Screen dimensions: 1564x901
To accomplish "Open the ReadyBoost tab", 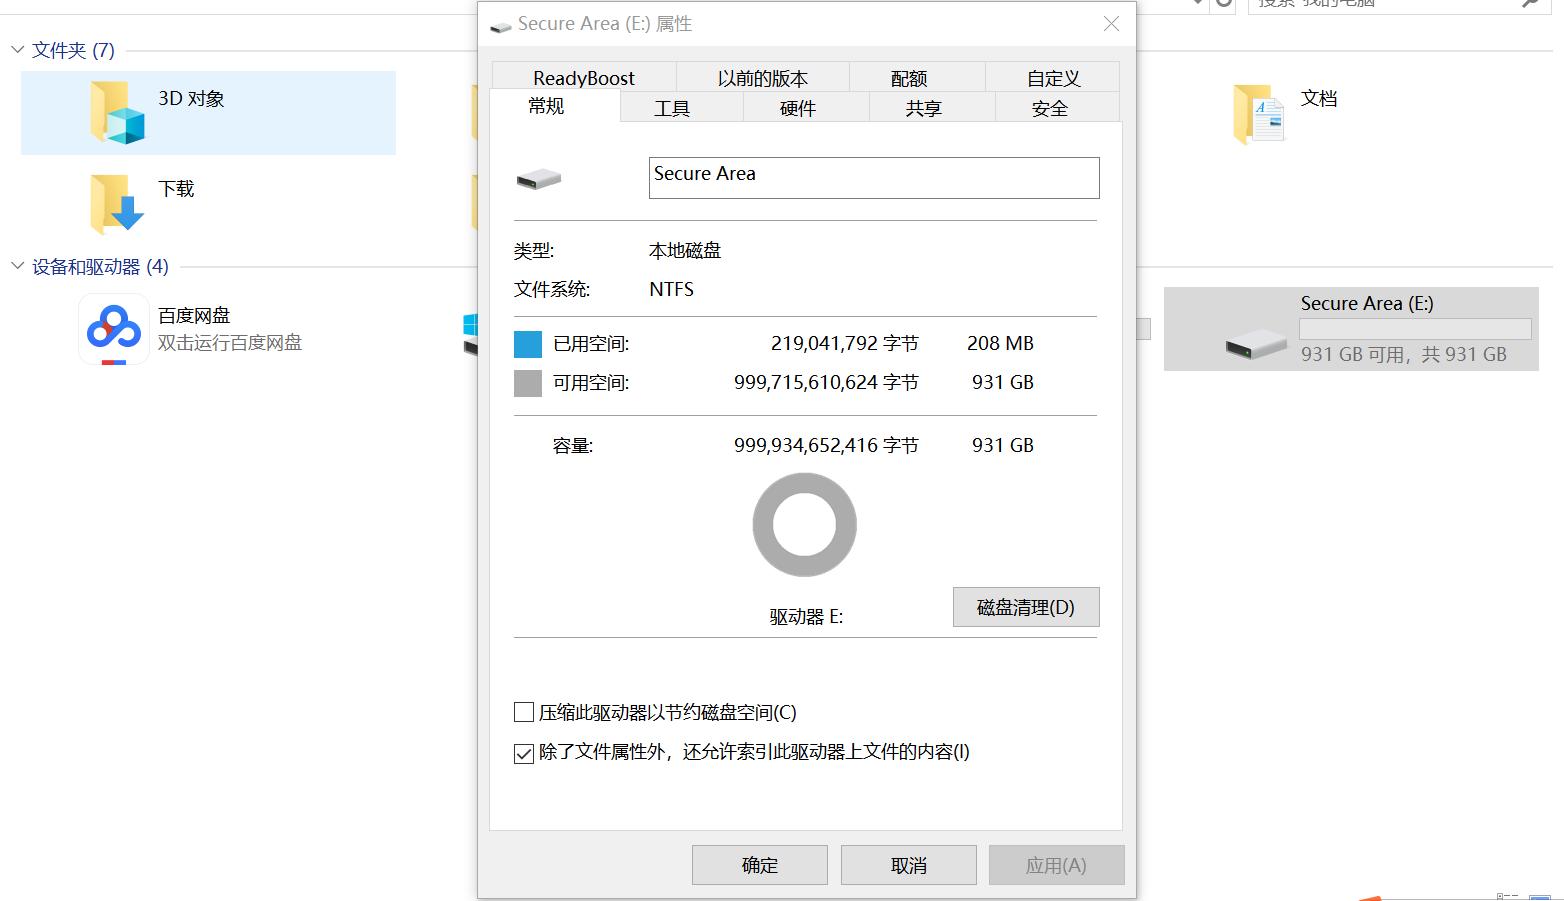I will point(583,77).
